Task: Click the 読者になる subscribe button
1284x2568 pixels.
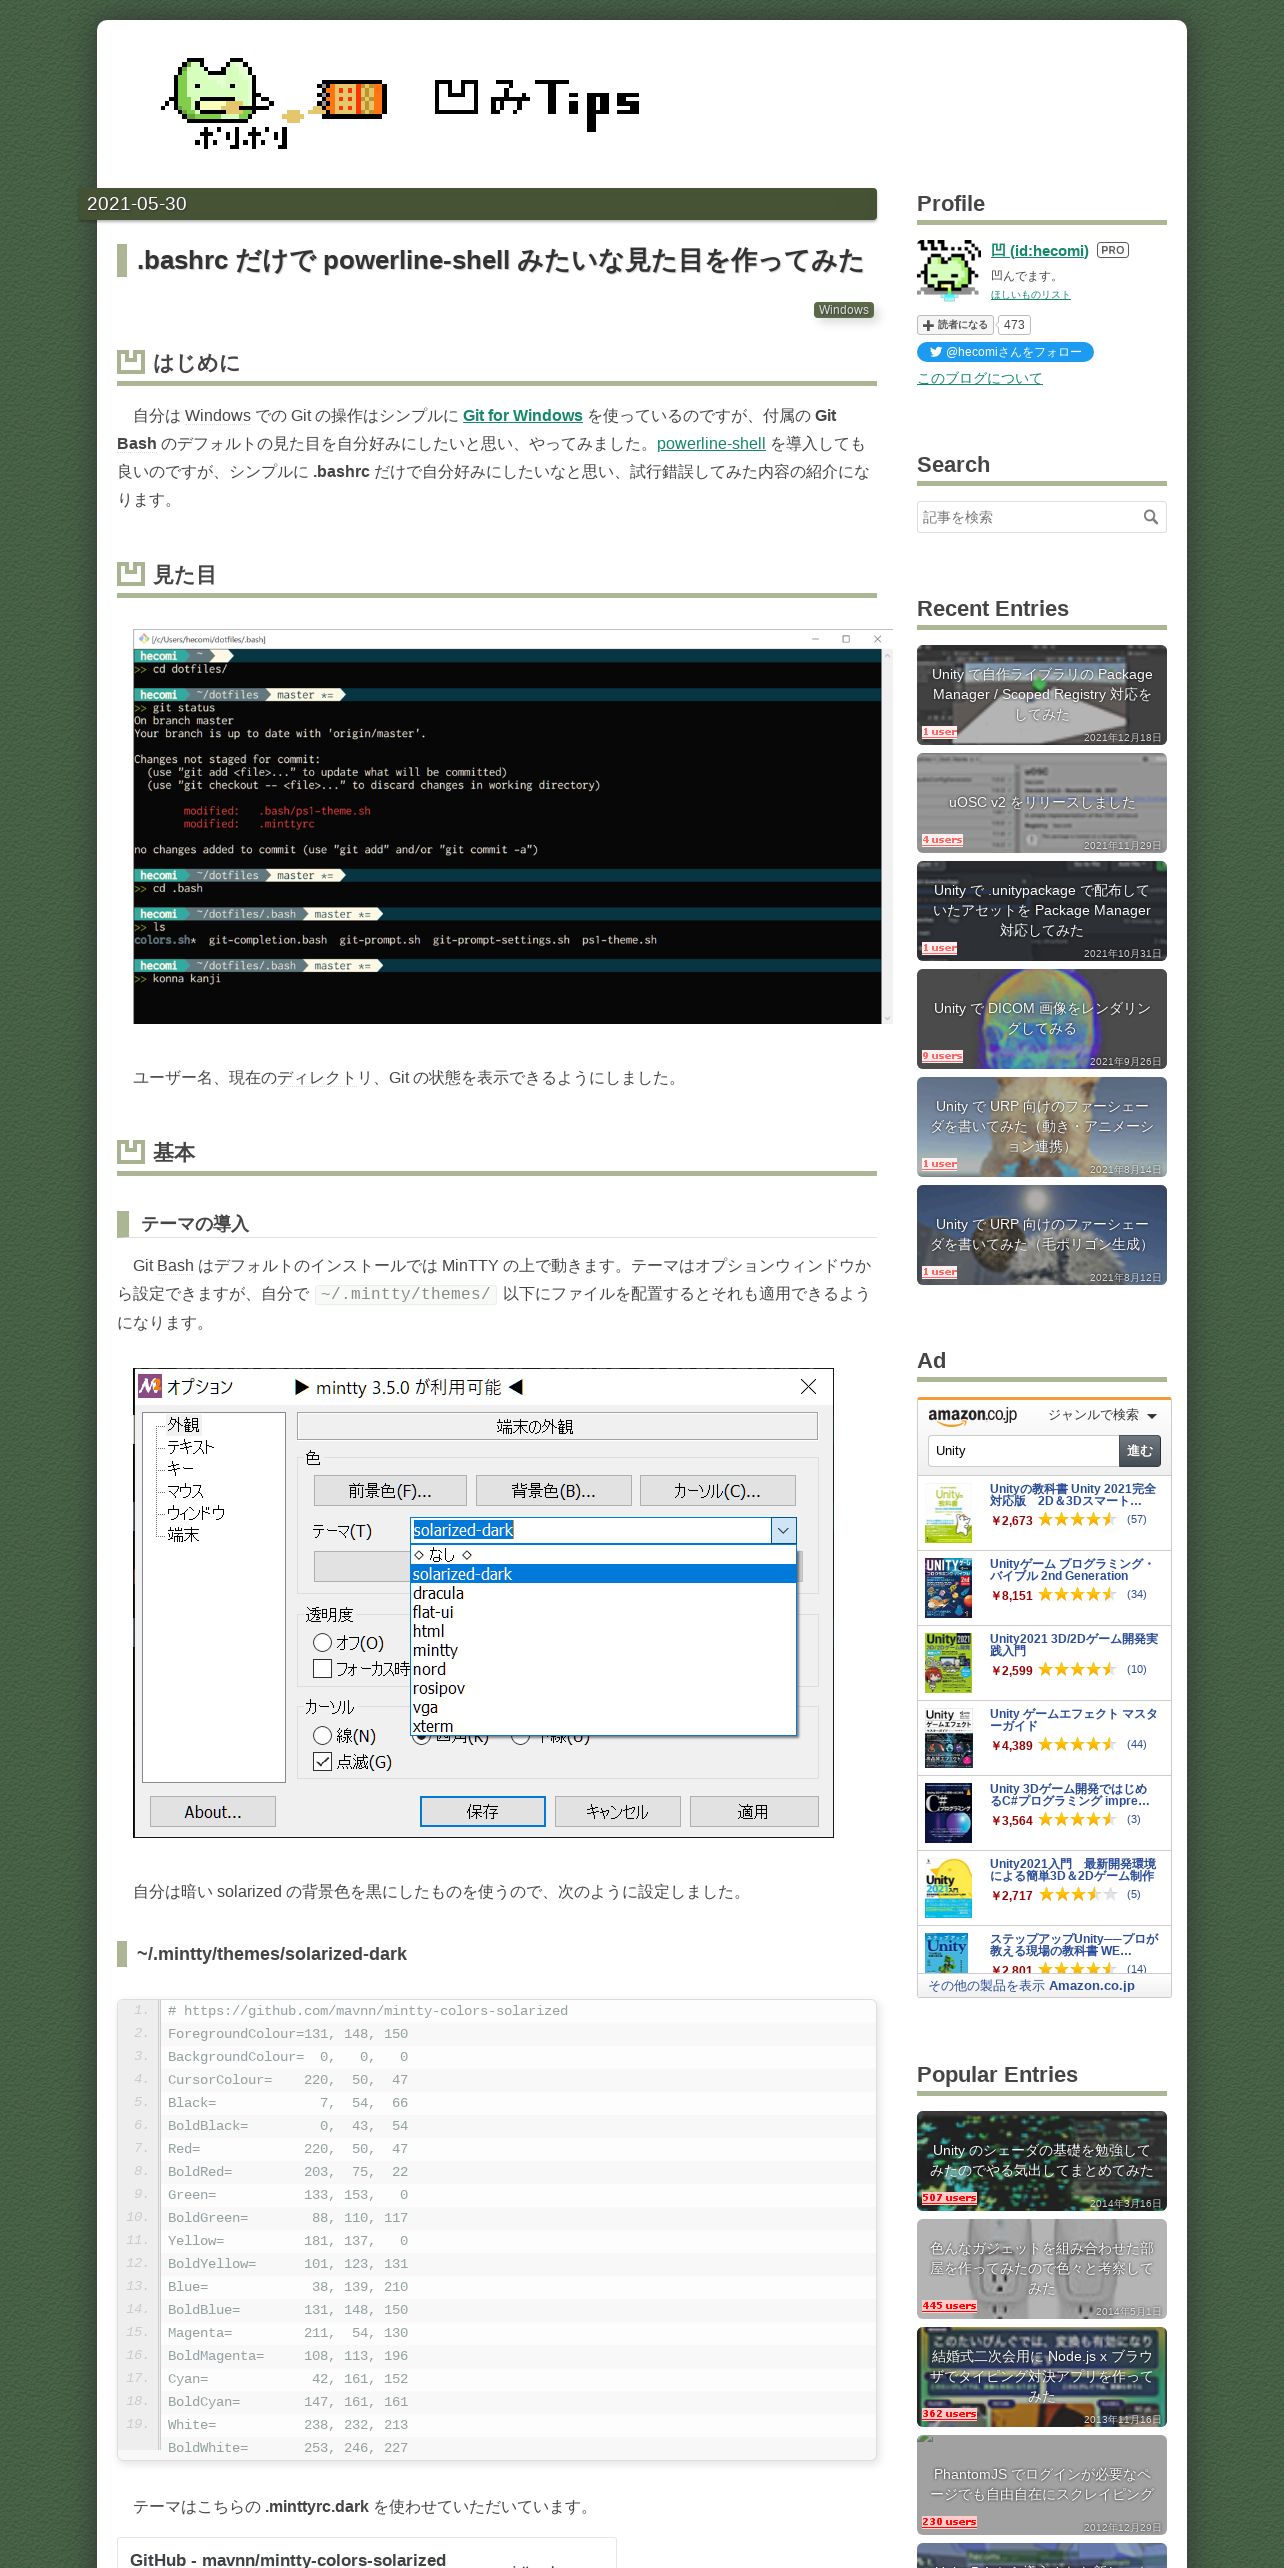Action: tap(956, 325)
